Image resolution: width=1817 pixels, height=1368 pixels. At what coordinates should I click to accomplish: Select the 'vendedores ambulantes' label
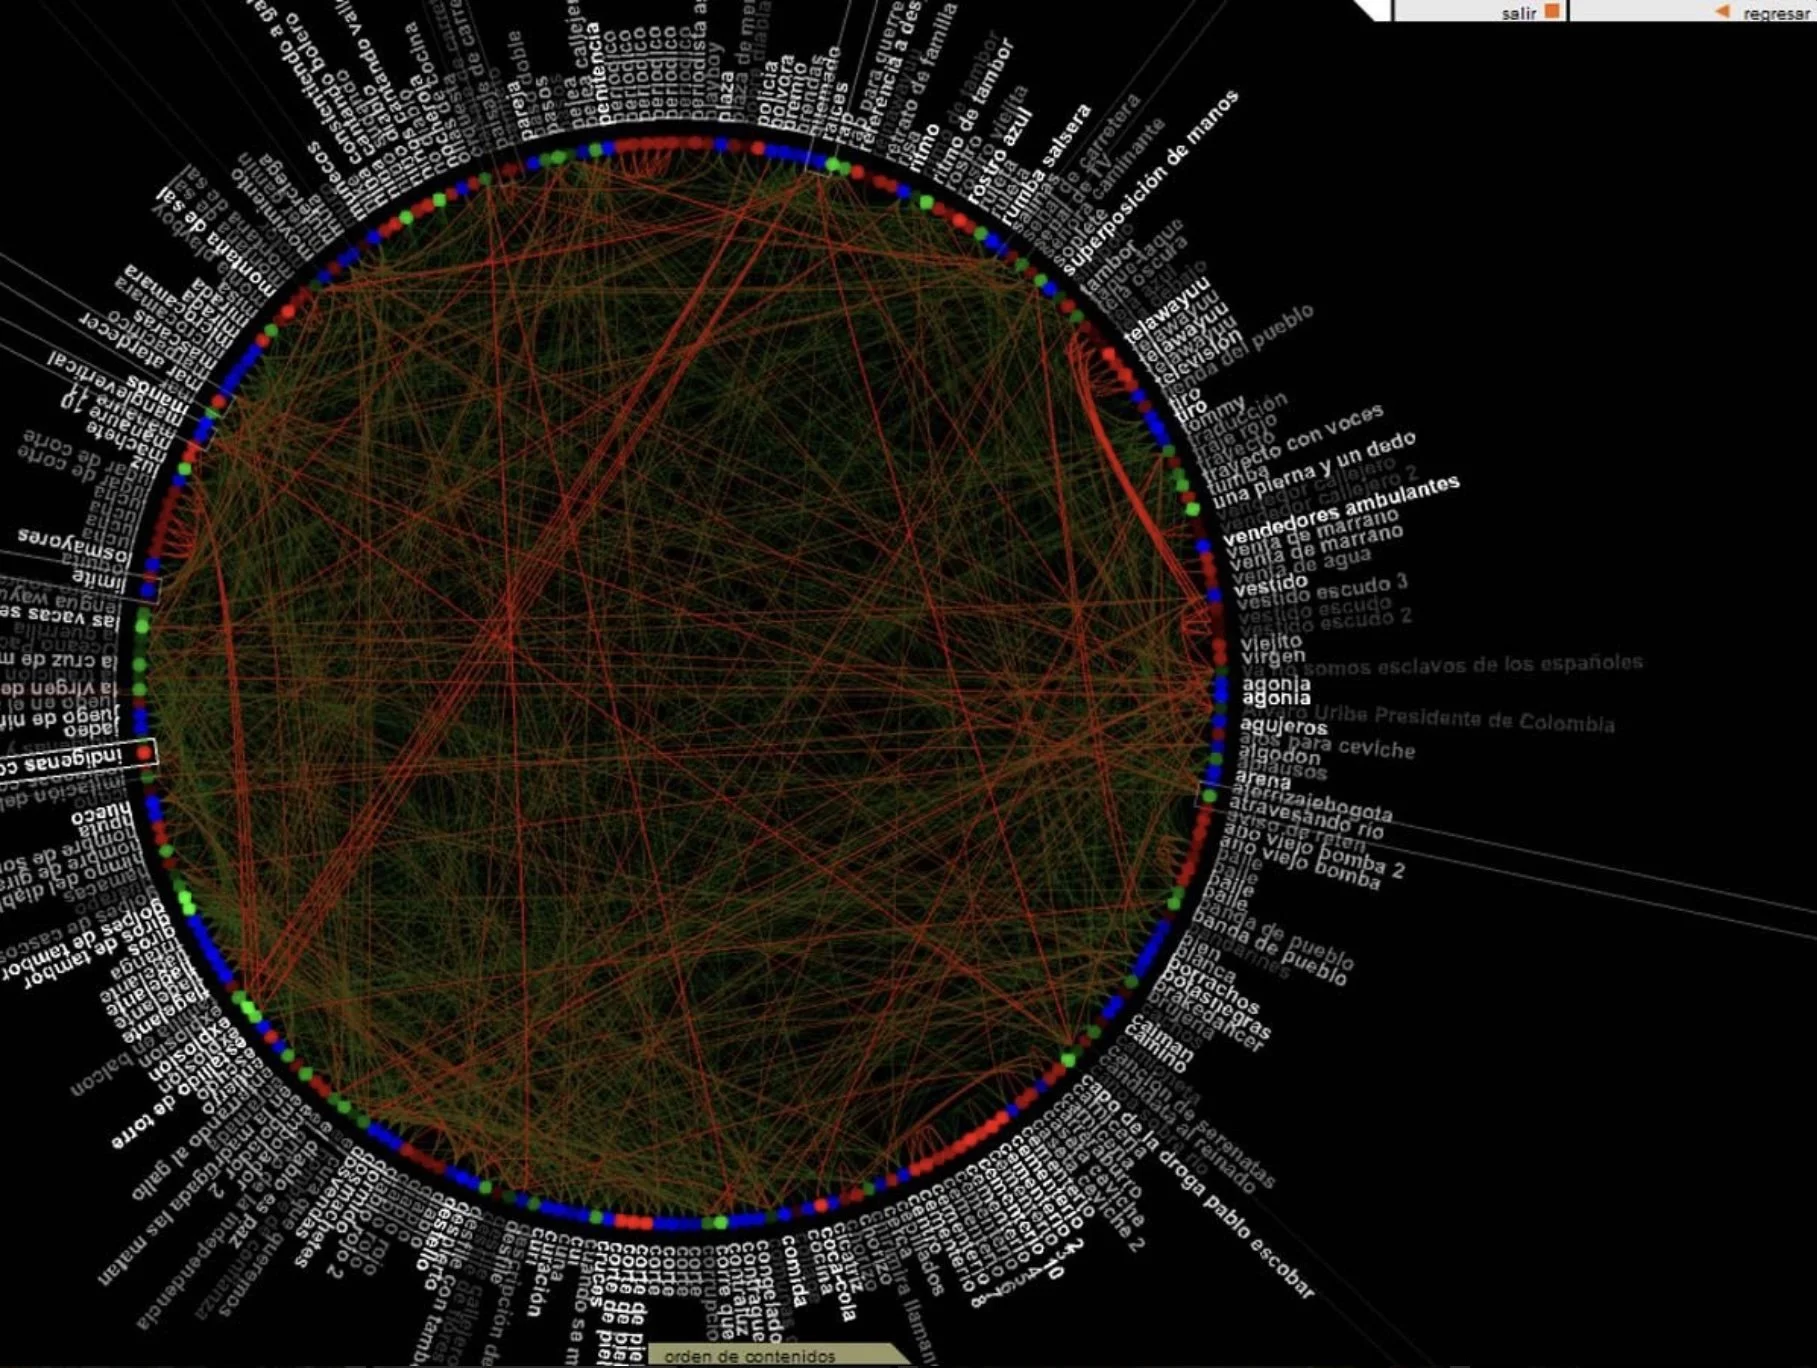(1342, 511)
